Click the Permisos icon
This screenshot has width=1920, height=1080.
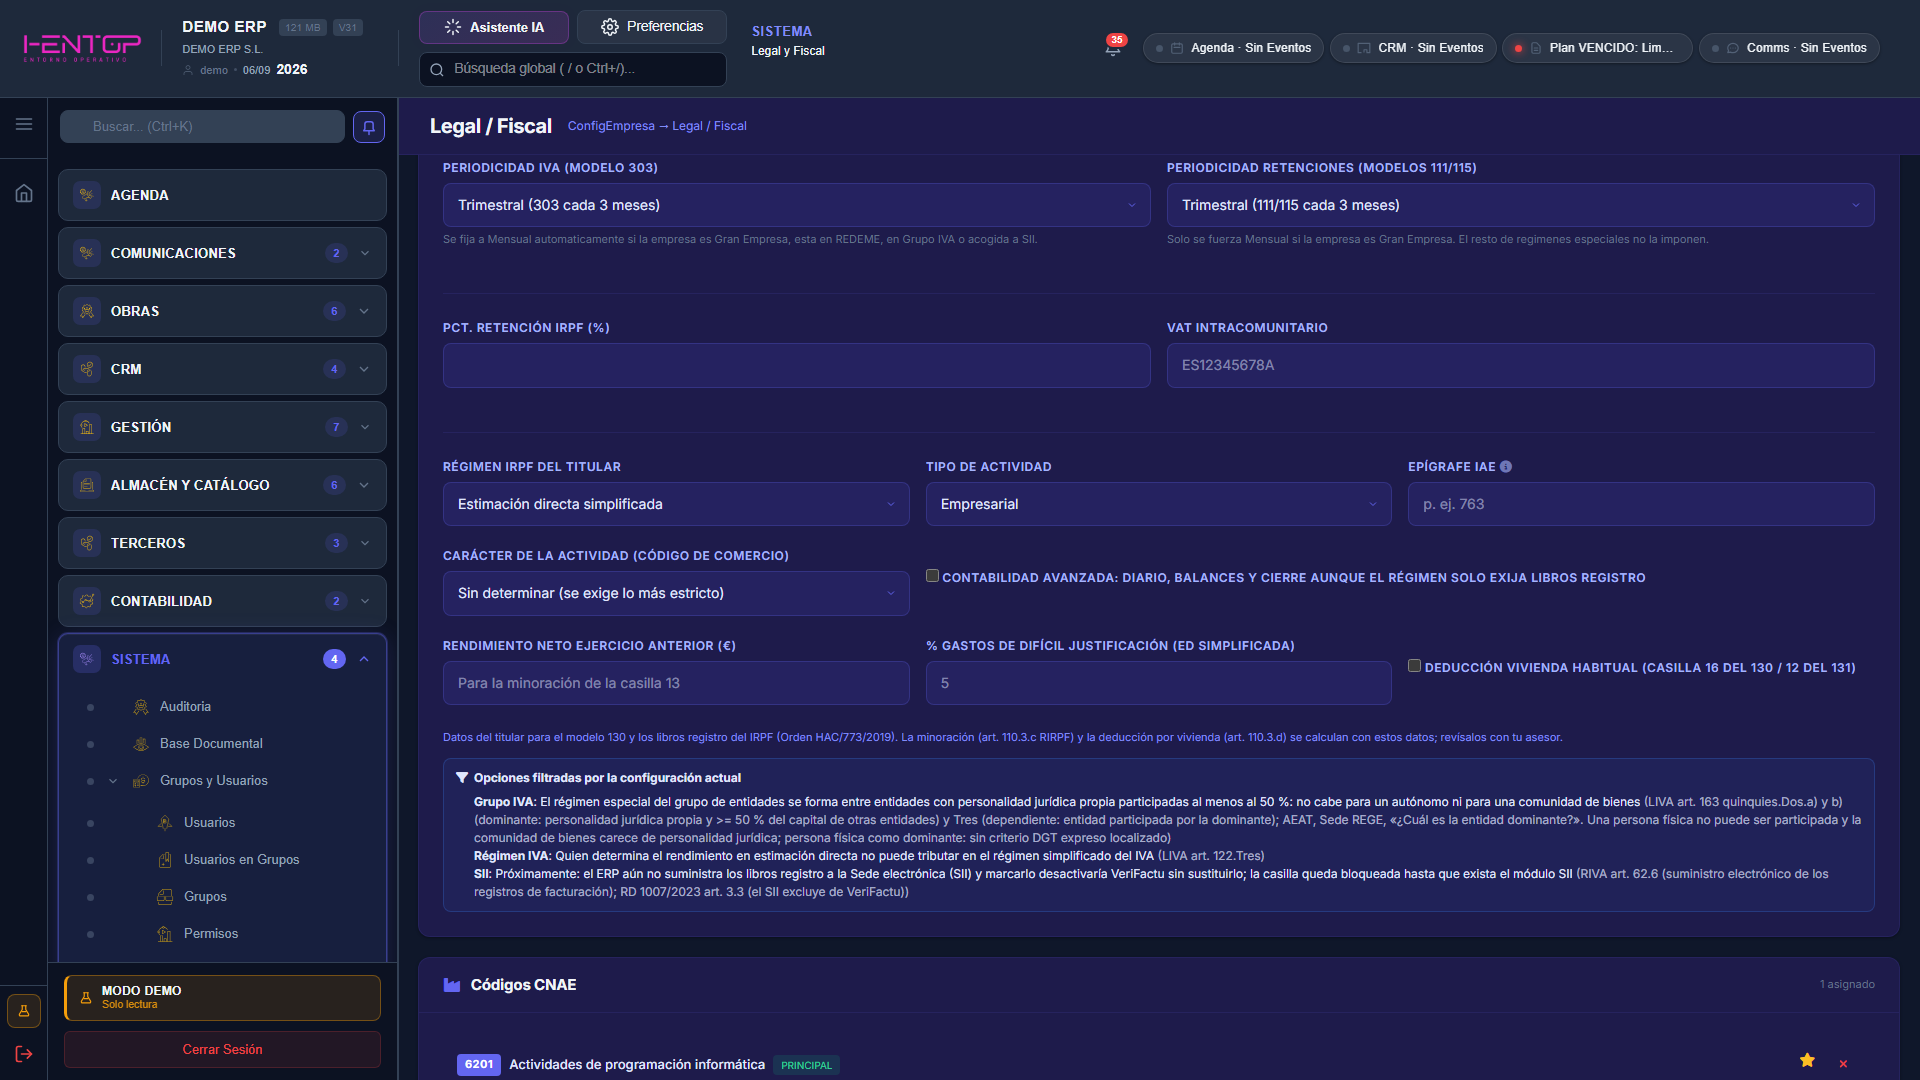pos(165,934)
